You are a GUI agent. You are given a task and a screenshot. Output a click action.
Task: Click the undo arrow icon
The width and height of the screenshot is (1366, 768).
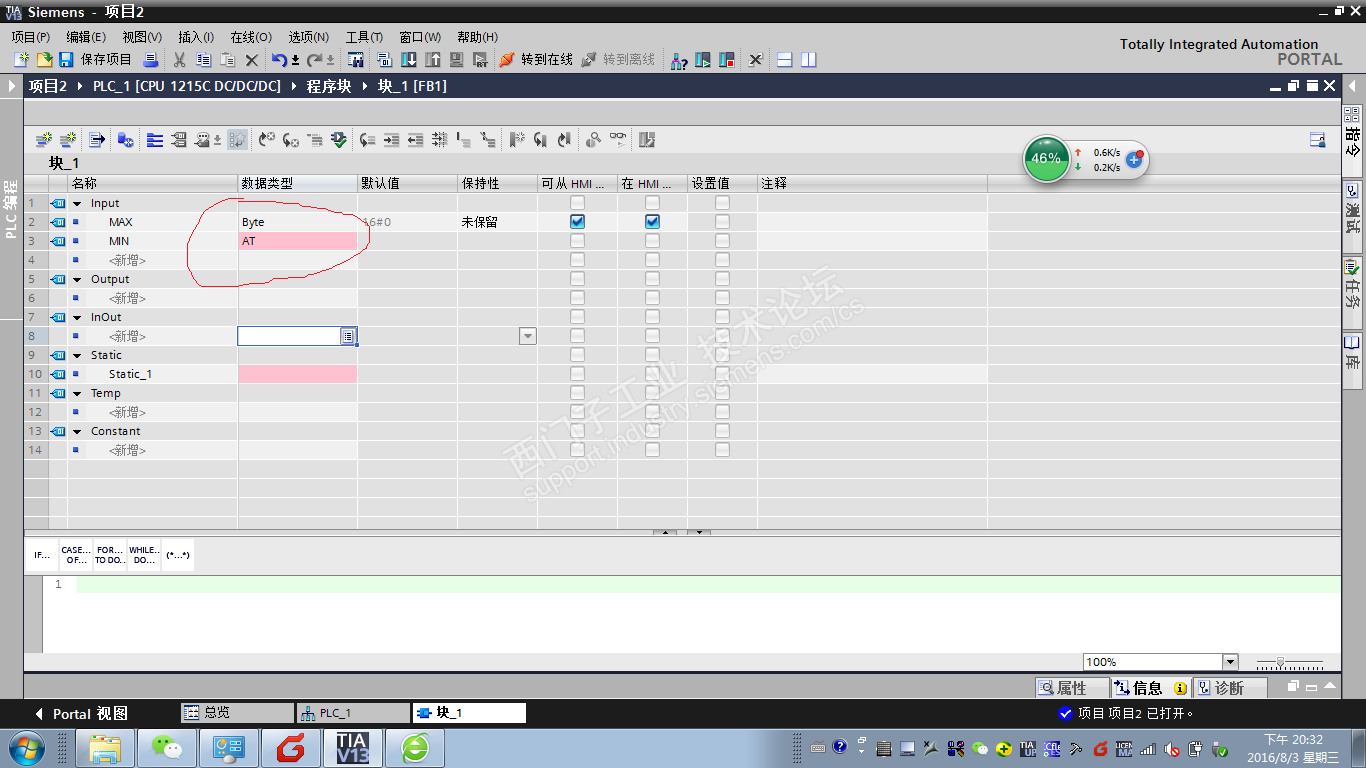click(280, 60)
